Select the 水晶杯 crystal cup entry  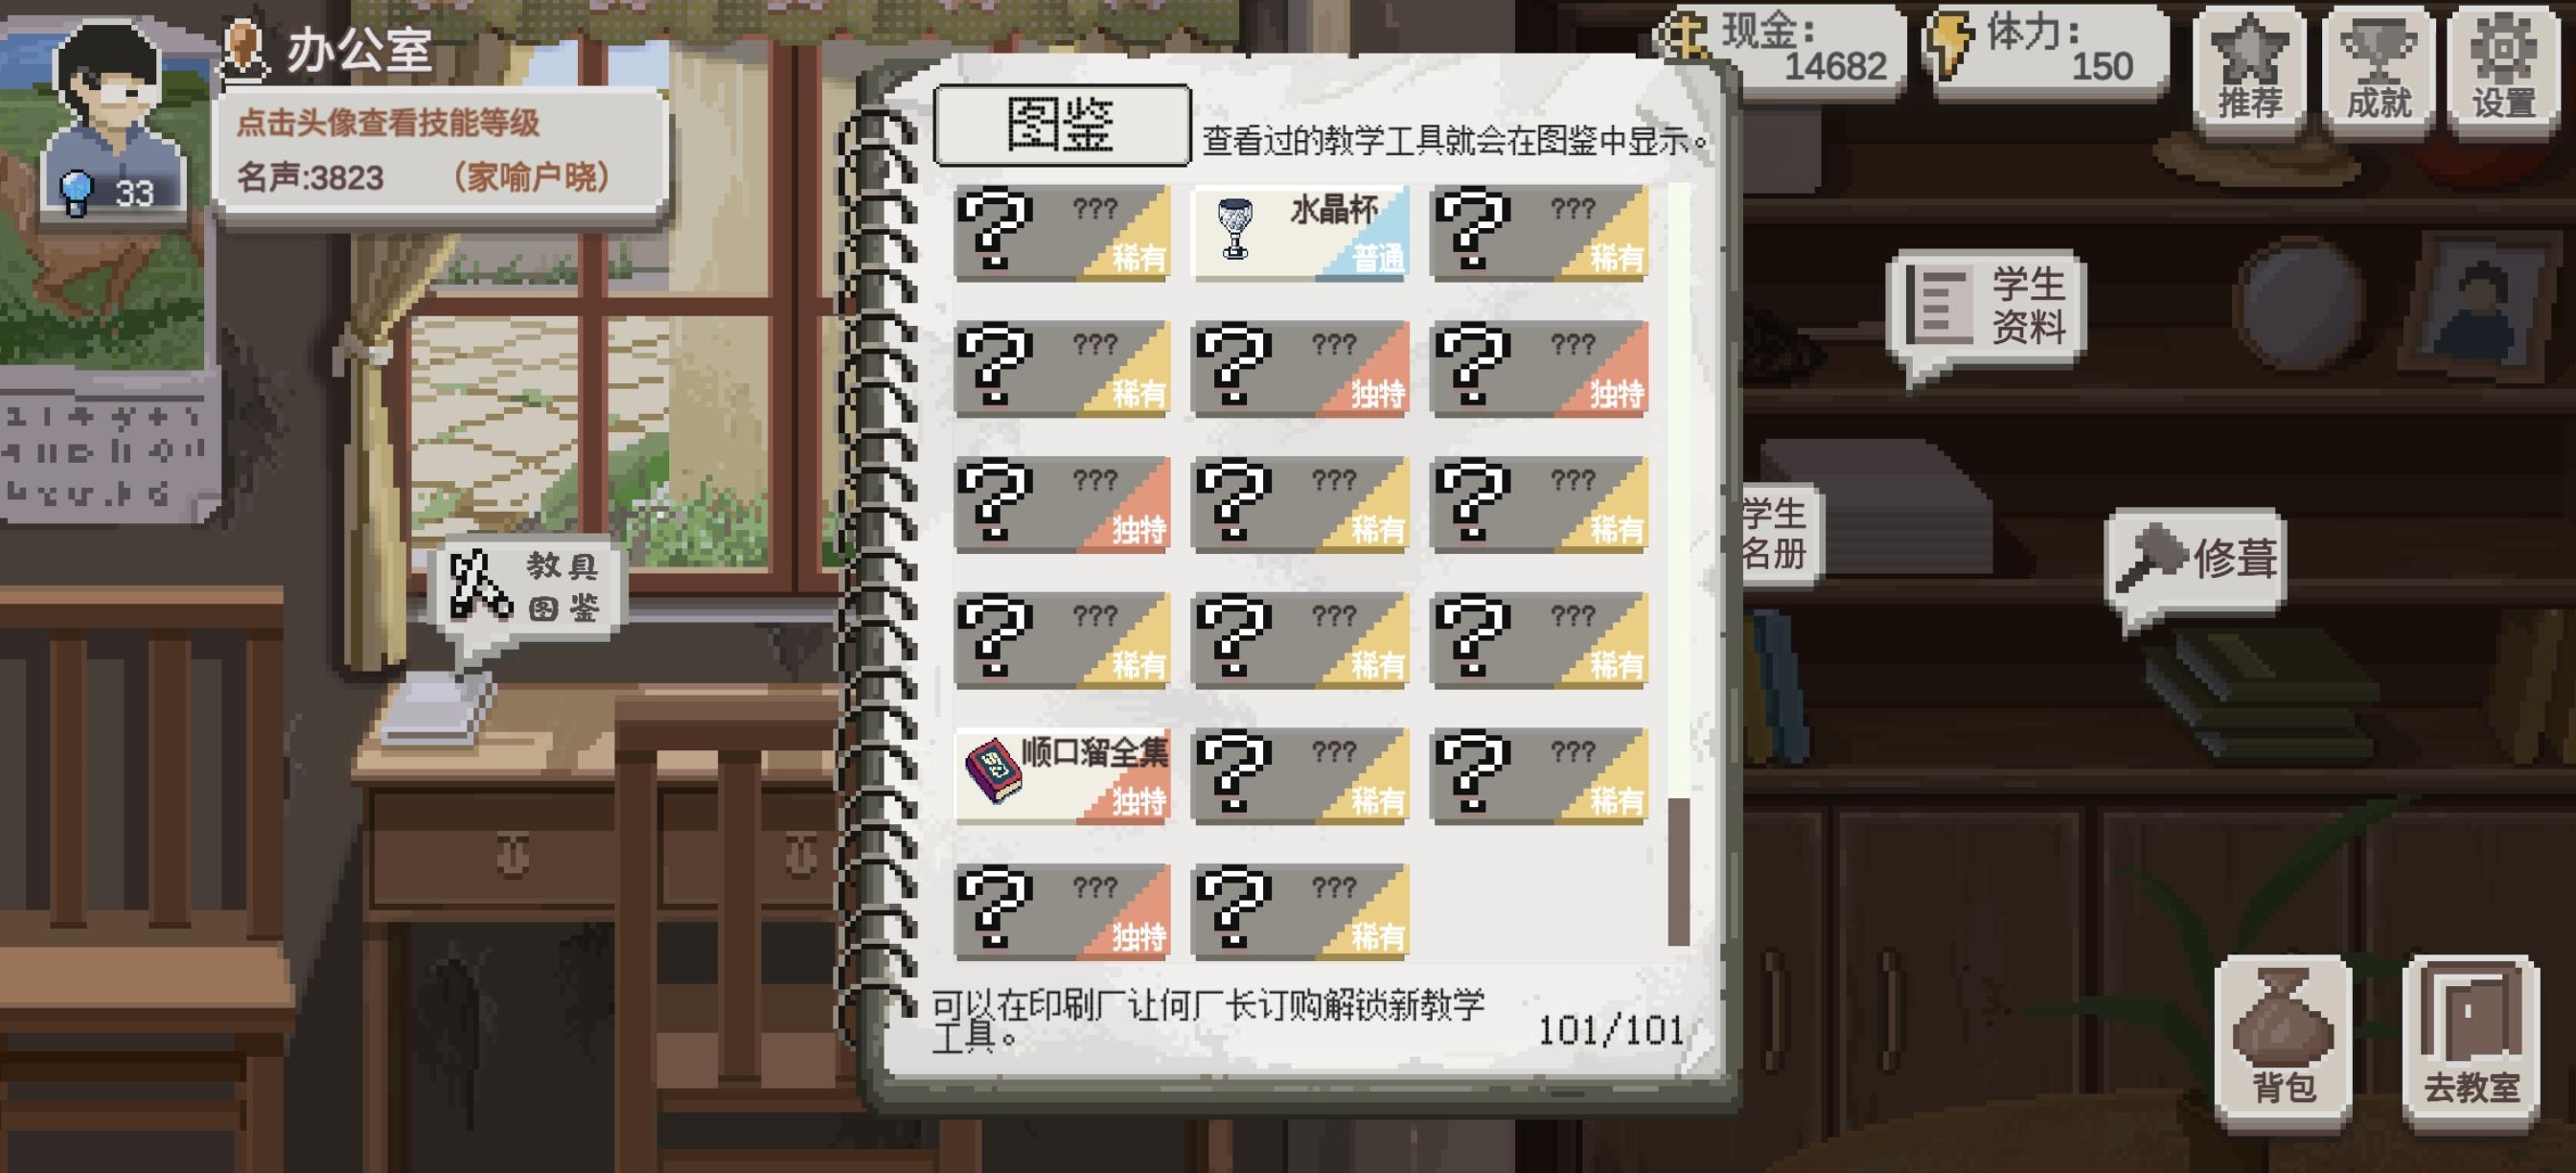click(x=1300, y=233)
